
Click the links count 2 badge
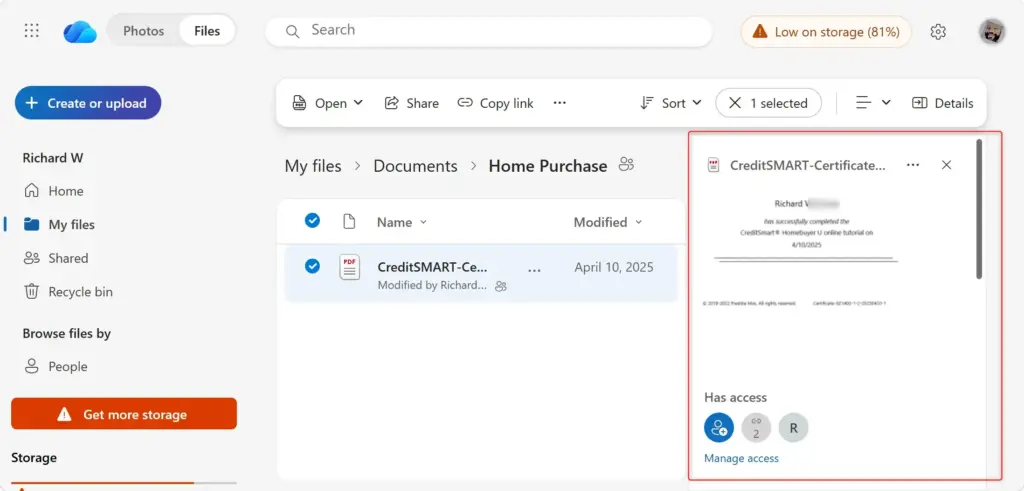tap(756, 428)
